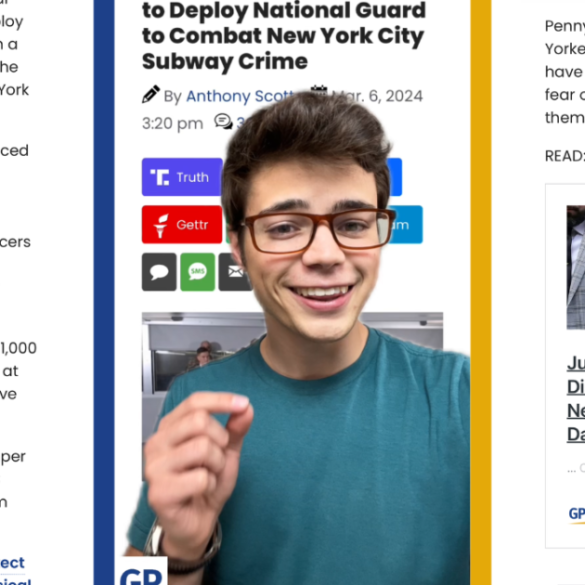Open the dark speech bubble comment button
The image size is (585, 585).
click(x=159, y=272)
